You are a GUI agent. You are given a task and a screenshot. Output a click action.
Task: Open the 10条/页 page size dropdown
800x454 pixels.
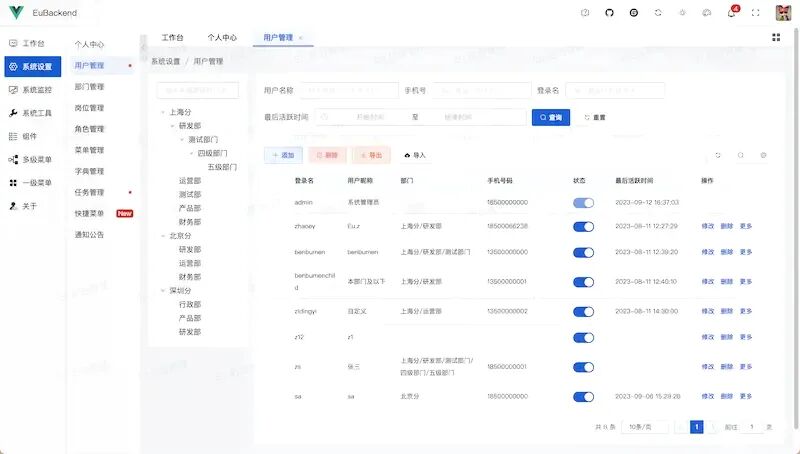pyautogui.click(x=644, y=427)
